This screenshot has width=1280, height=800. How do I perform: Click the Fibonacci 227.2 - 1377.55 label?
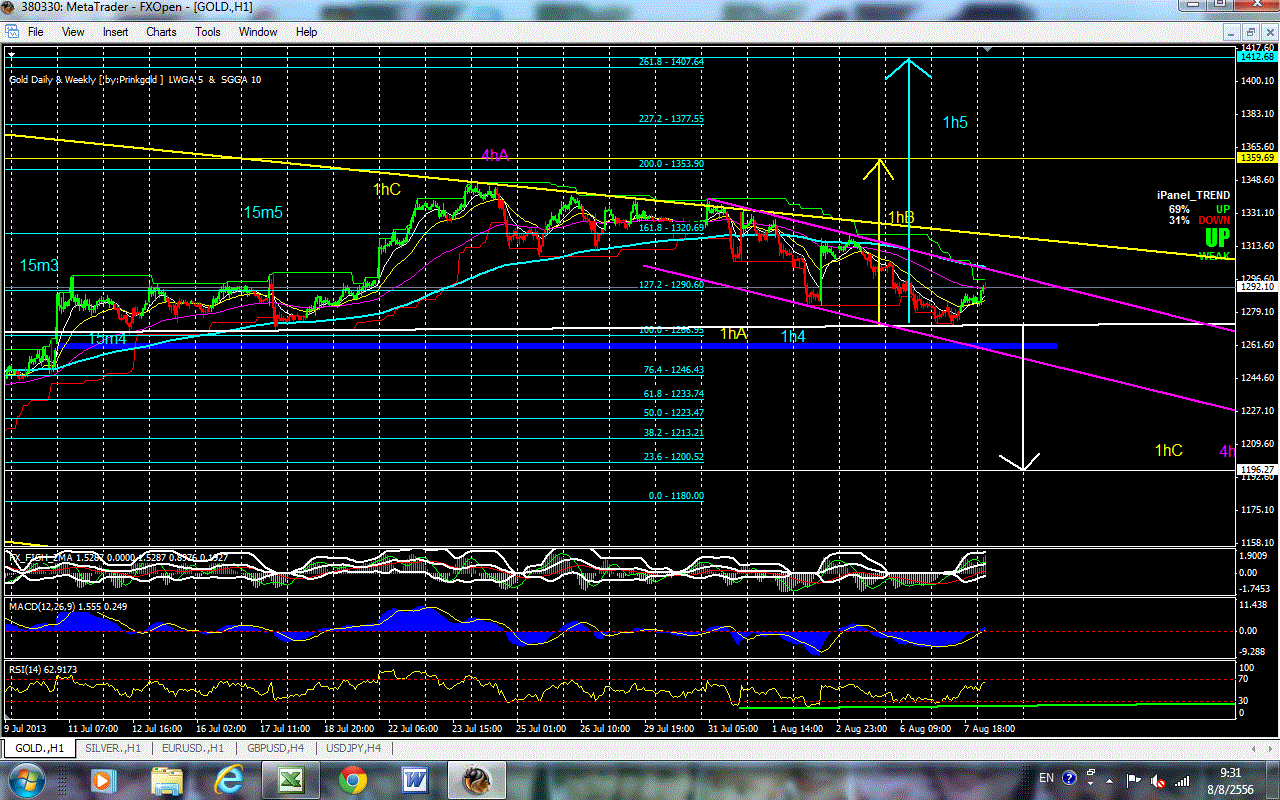[x=671, y=119]
